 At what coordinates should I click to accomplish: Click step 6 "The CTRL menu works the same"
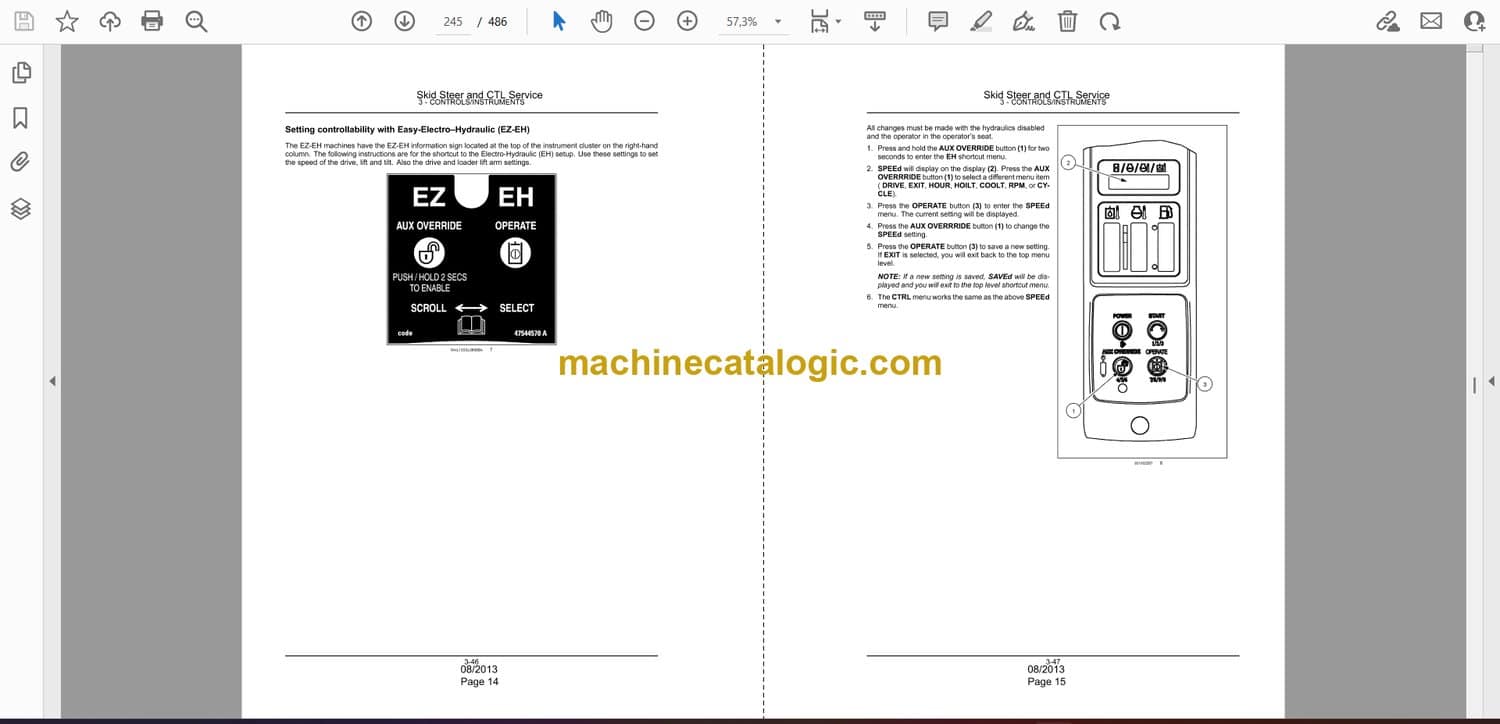[x=958, y=301]
